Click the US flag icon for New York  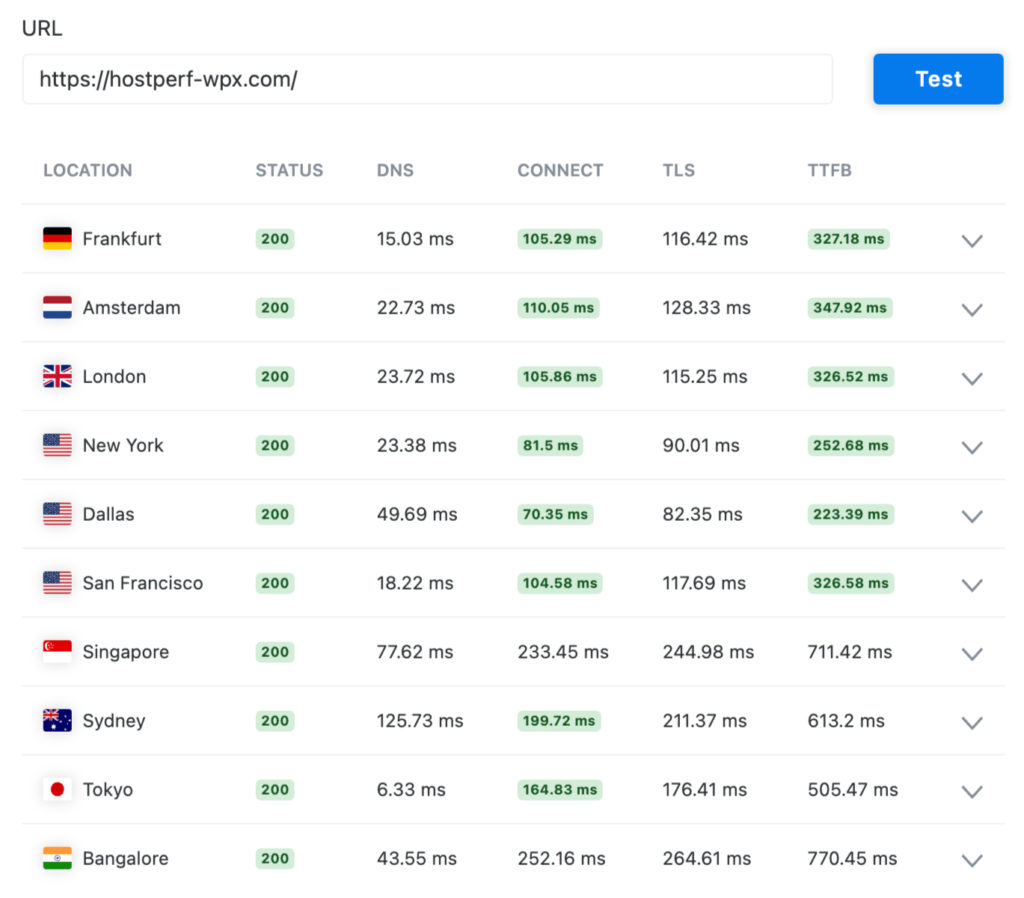pyautogui.click(x=57, y=445)
